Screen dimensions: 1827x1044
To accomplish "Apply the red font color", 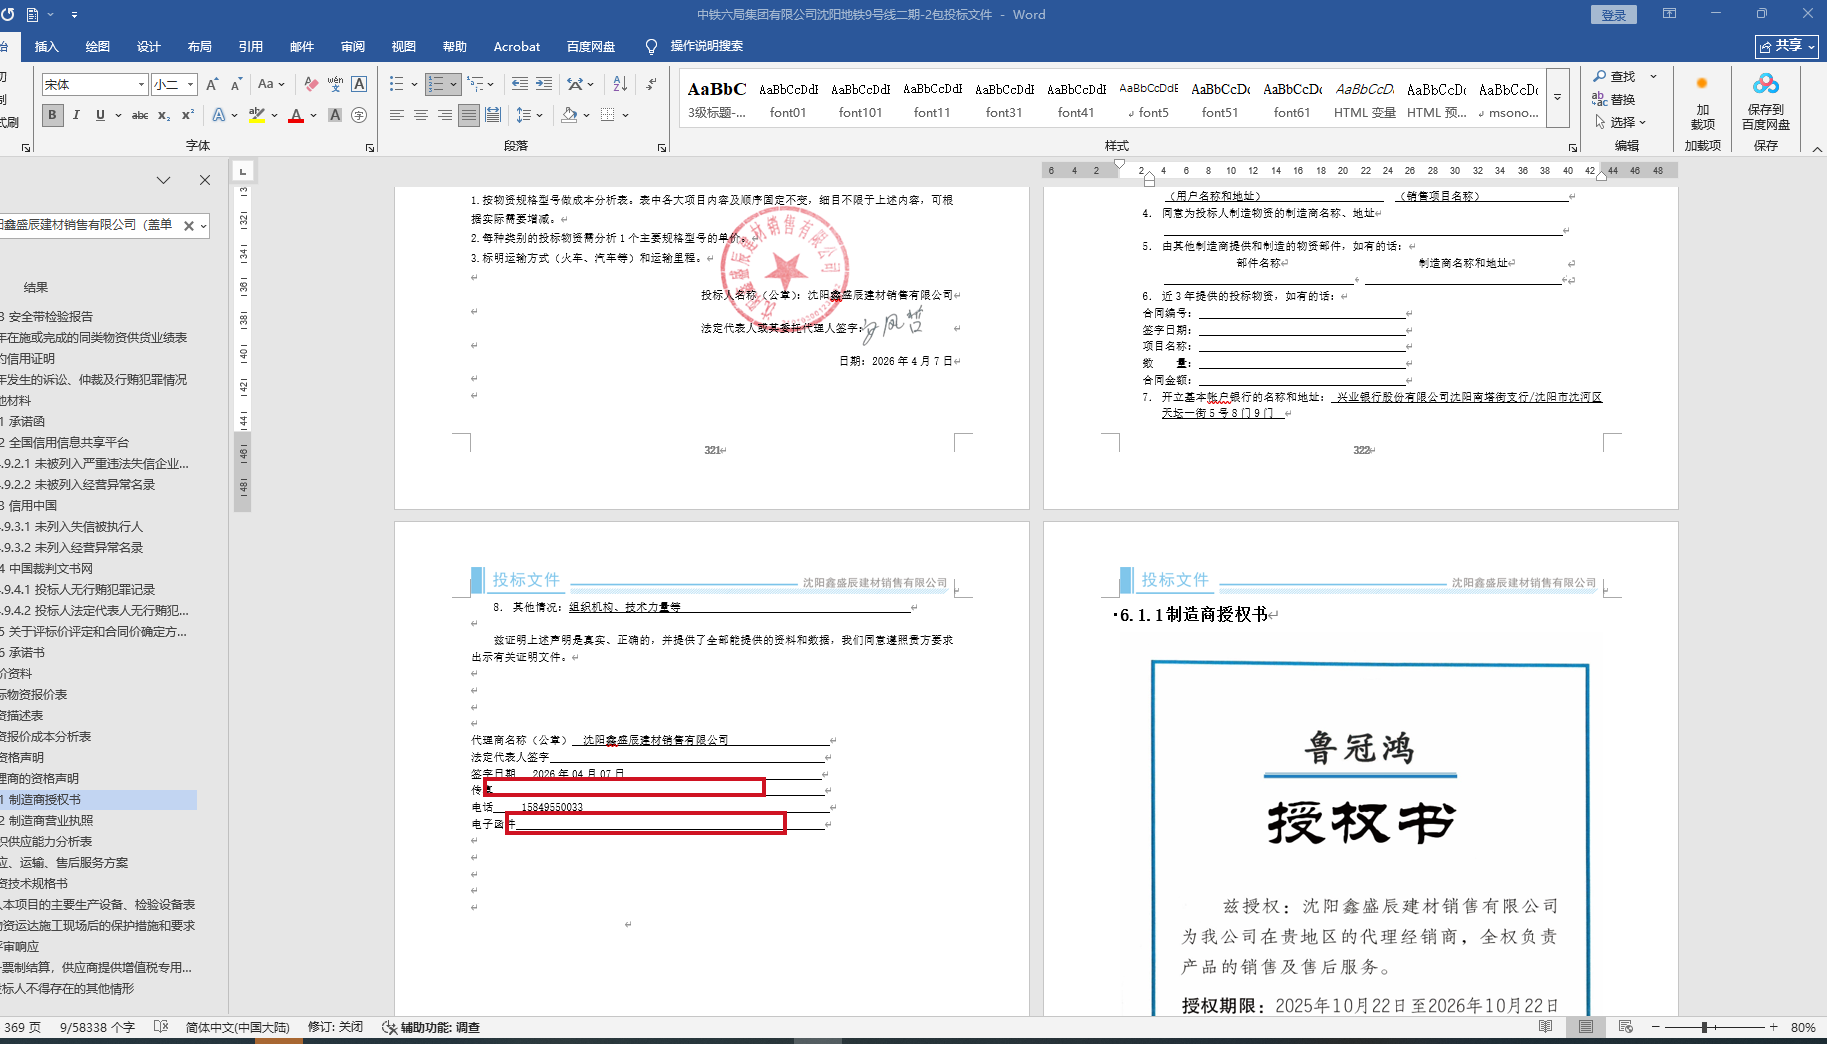I will click(x=296, y=115).
